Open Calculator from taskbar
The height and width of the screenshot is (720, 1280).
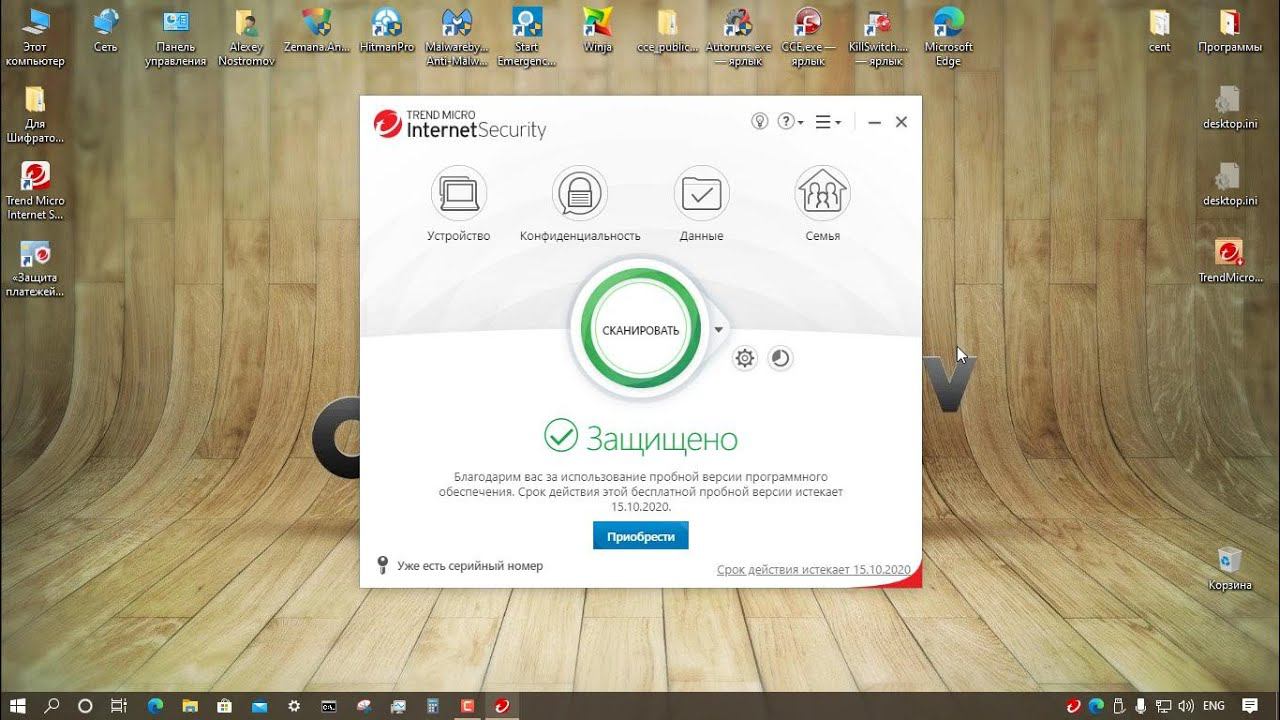432,706
